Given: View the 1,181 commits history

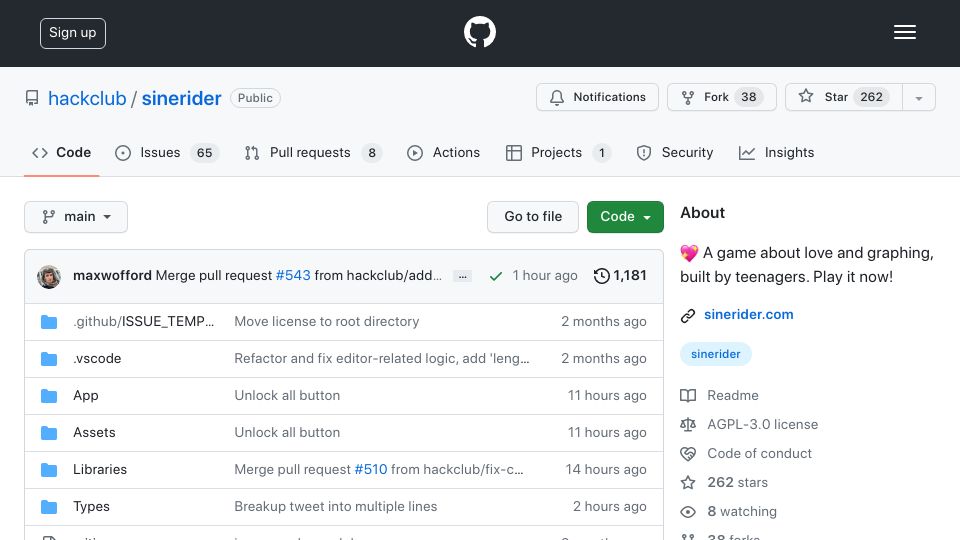Looking at the screenshot, I should coord(620,276).
